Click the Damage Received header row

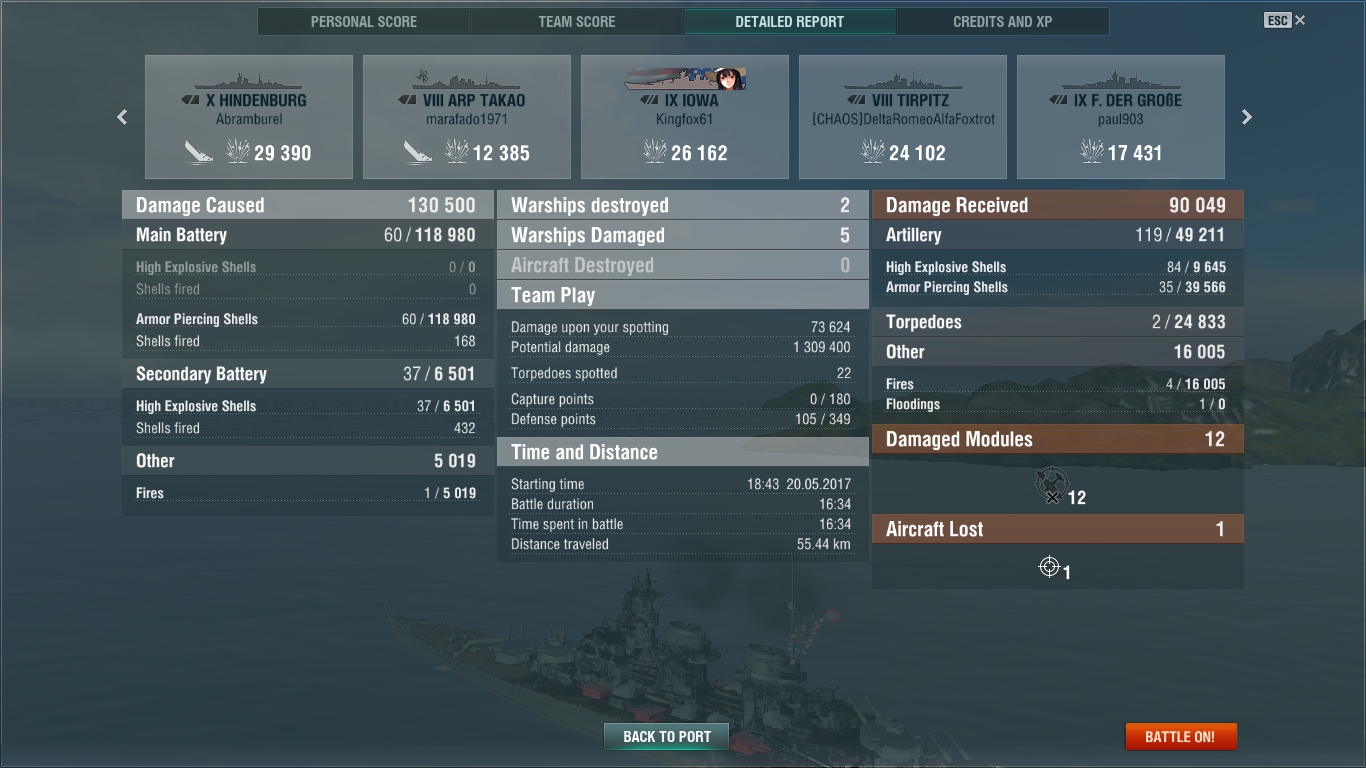tap(1058, 205)
